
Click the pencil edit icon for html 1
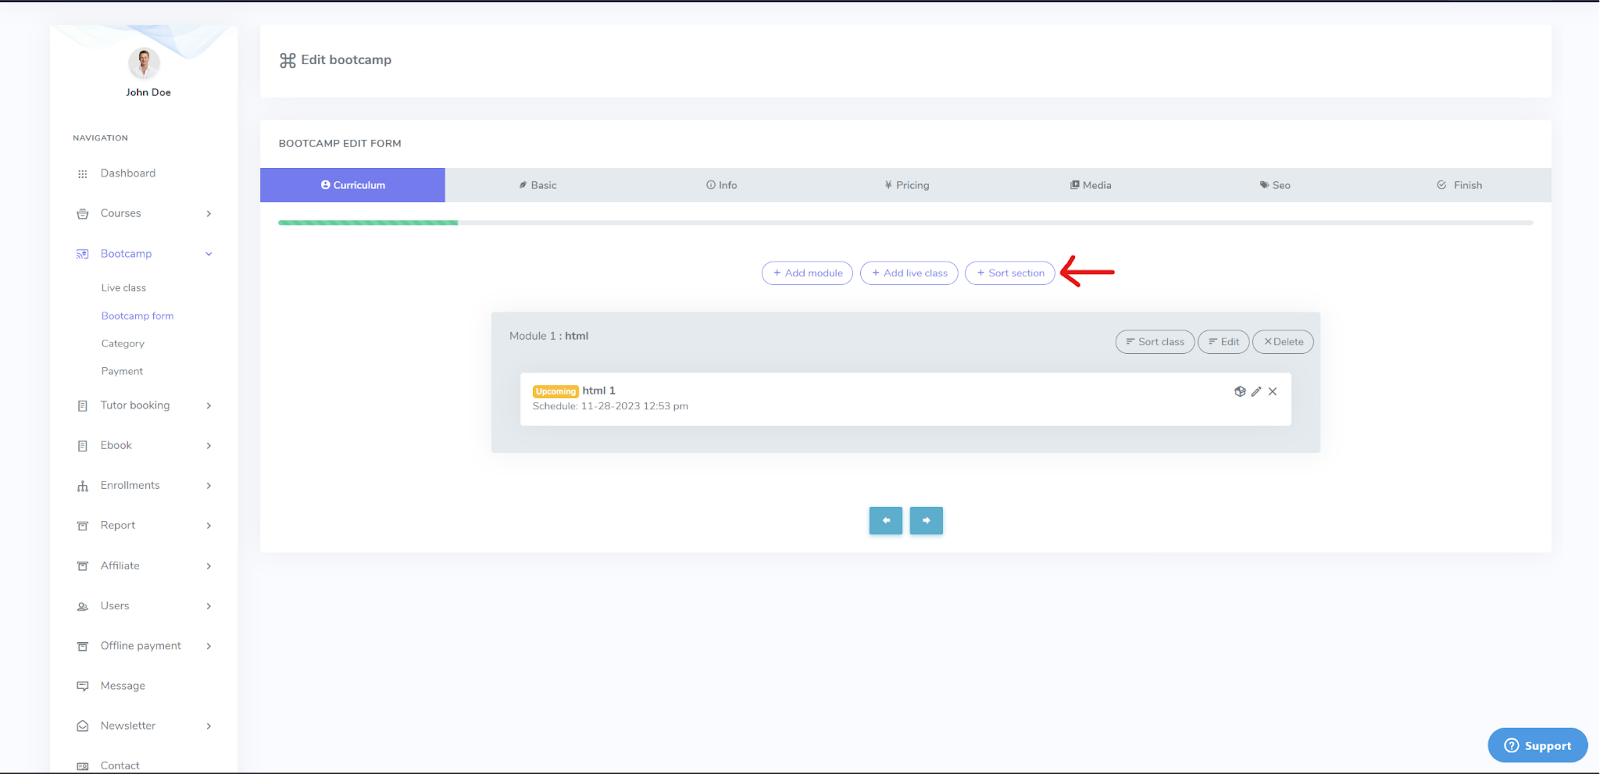pos(1256,392)
